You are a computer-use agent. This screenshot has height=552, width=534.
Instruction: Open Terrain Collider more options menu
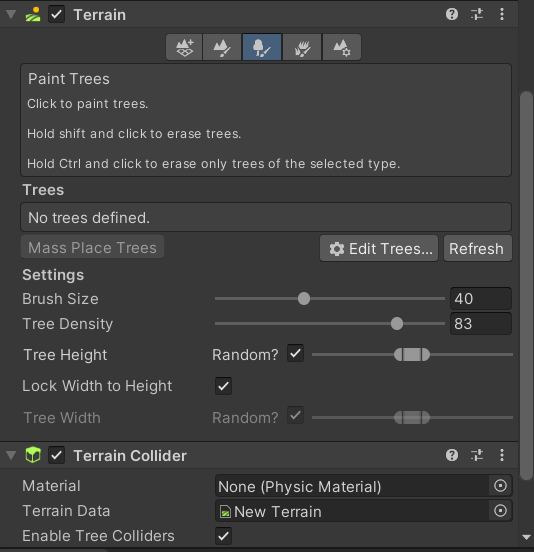pyautogui.click(x=502, y=455)
